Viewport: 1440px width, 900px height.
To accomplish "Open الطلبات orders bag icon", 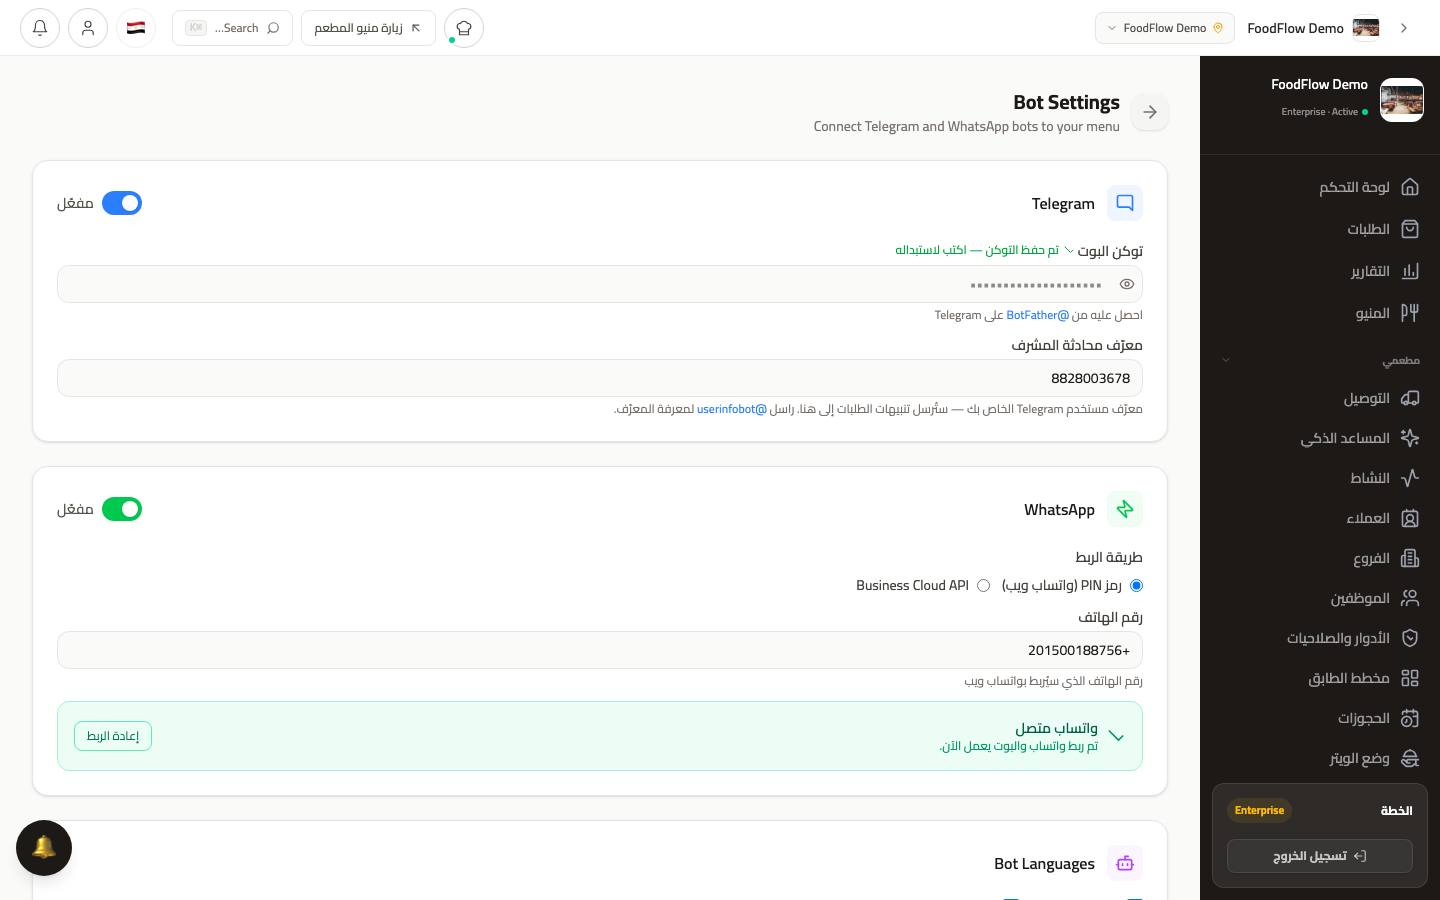I will click(x=1410, y=229).
